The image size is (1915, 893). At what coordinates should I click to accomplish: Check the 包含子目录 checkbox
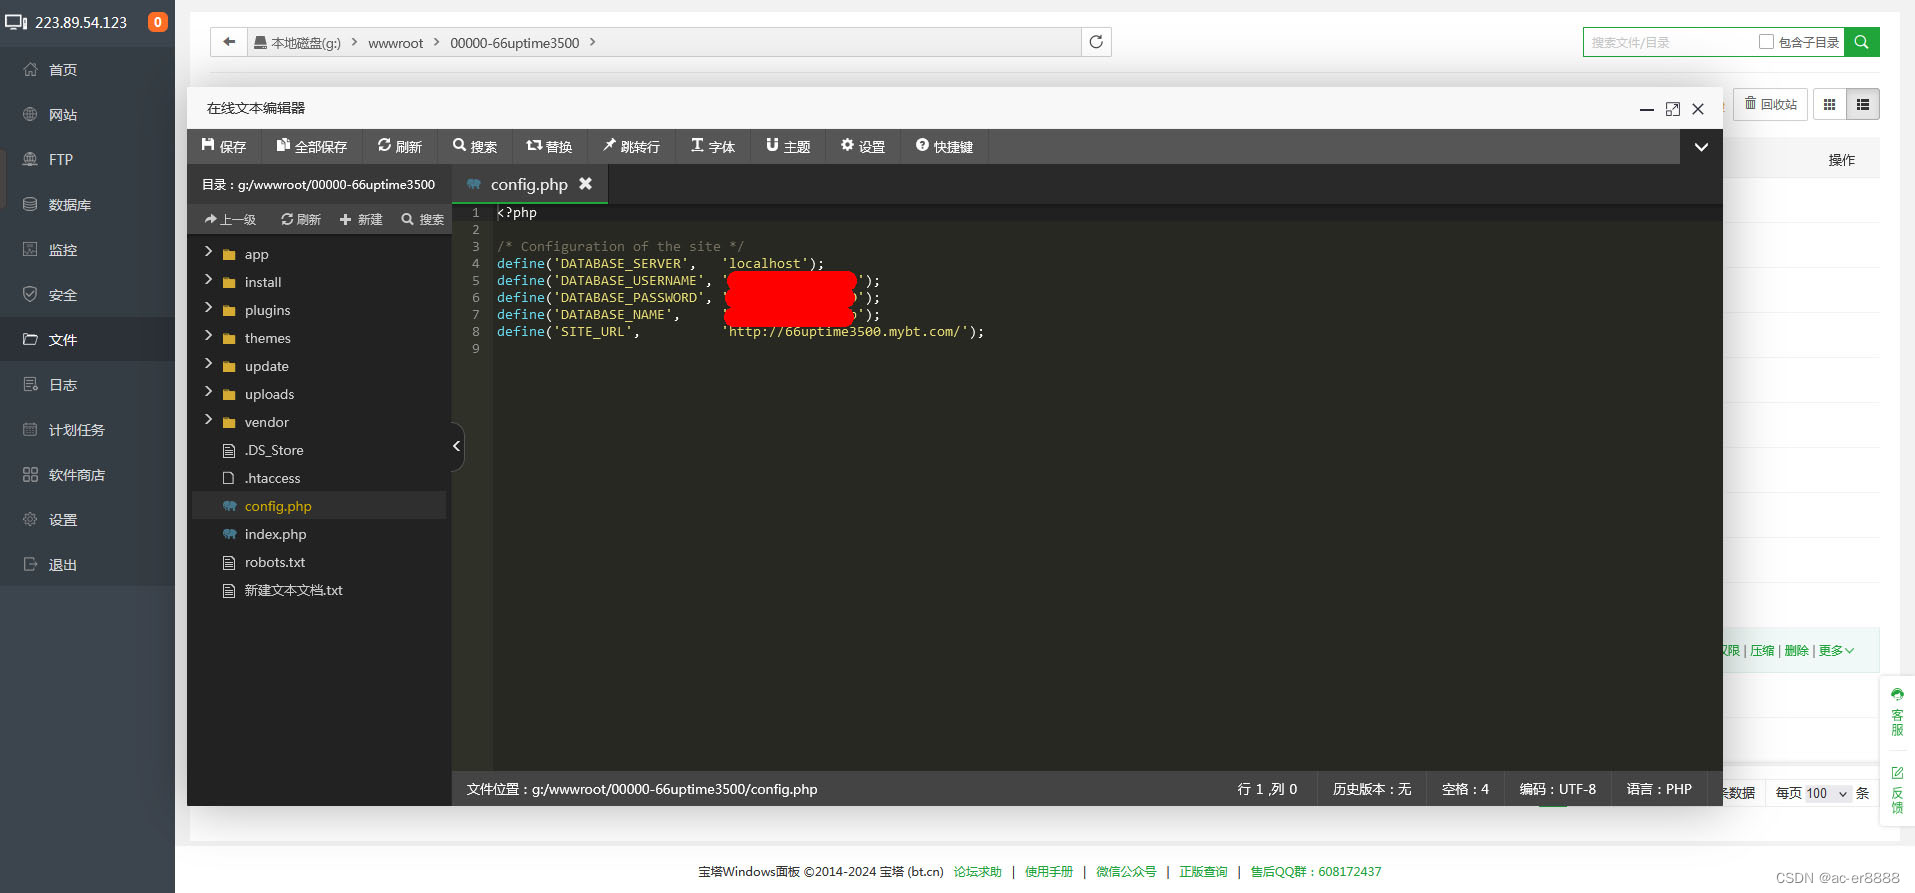point(1766,42)
